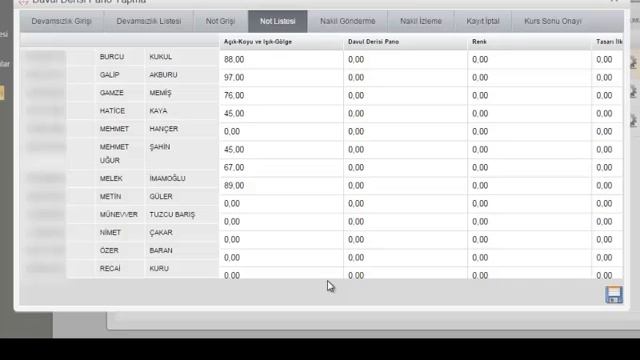Click the name NİMET

(x=110, y=232)
